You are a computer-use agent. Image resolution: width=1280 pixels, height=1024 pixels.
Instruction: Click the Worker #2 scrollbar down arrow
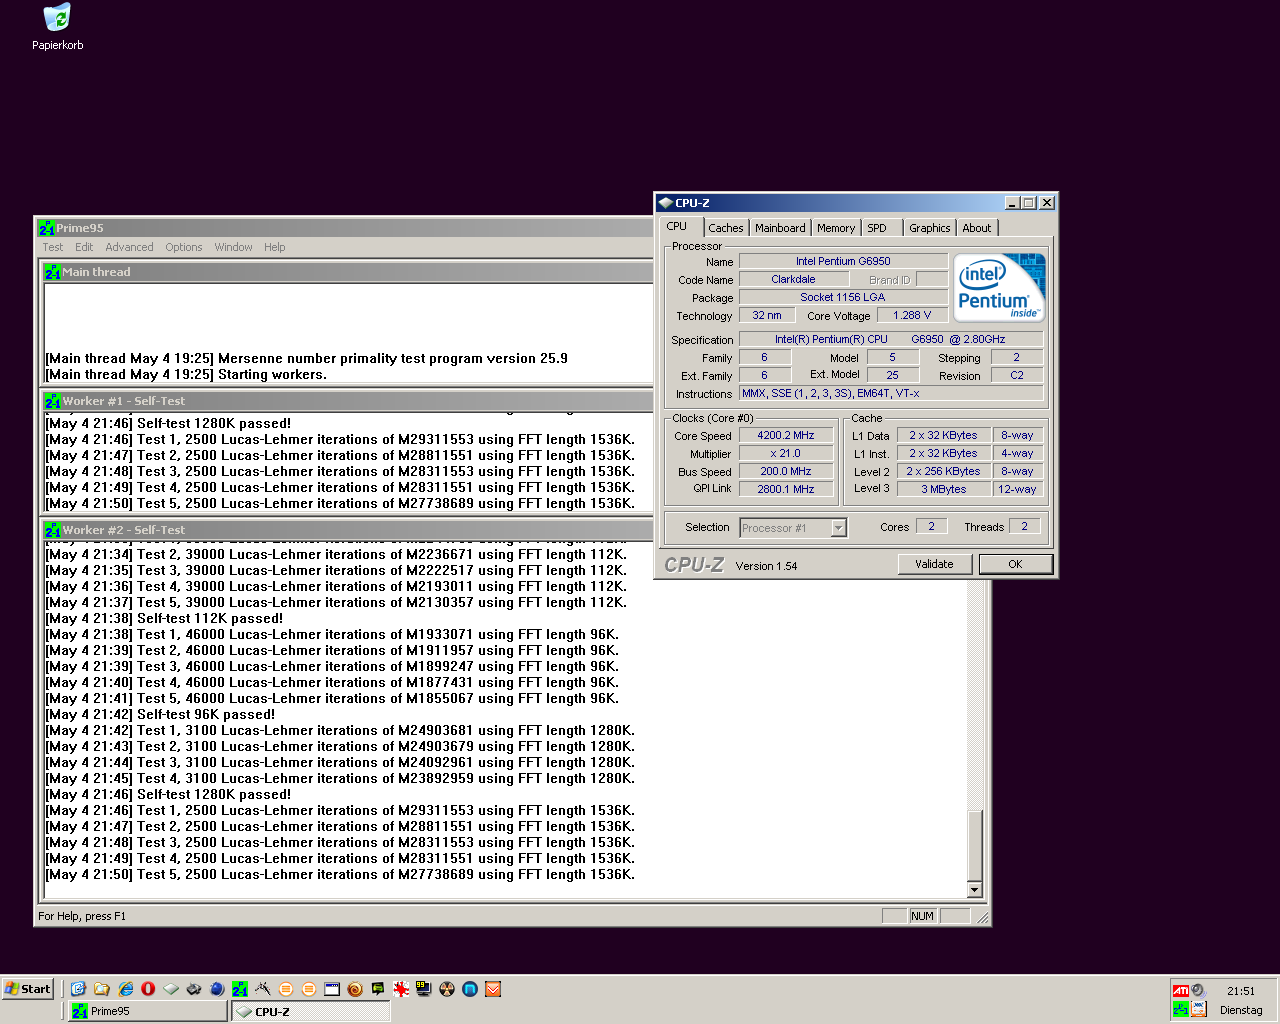pyautogui.click(x=975, y=890)
